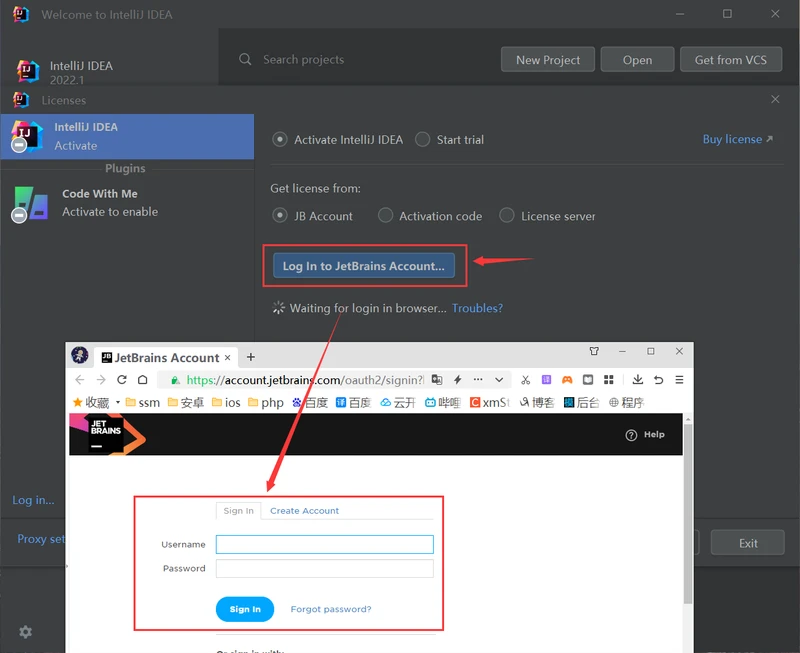The width and height of the screenshot is (800, 653).
Task: Click the settings gear icon at bottom left
Action: coord(26,632)
